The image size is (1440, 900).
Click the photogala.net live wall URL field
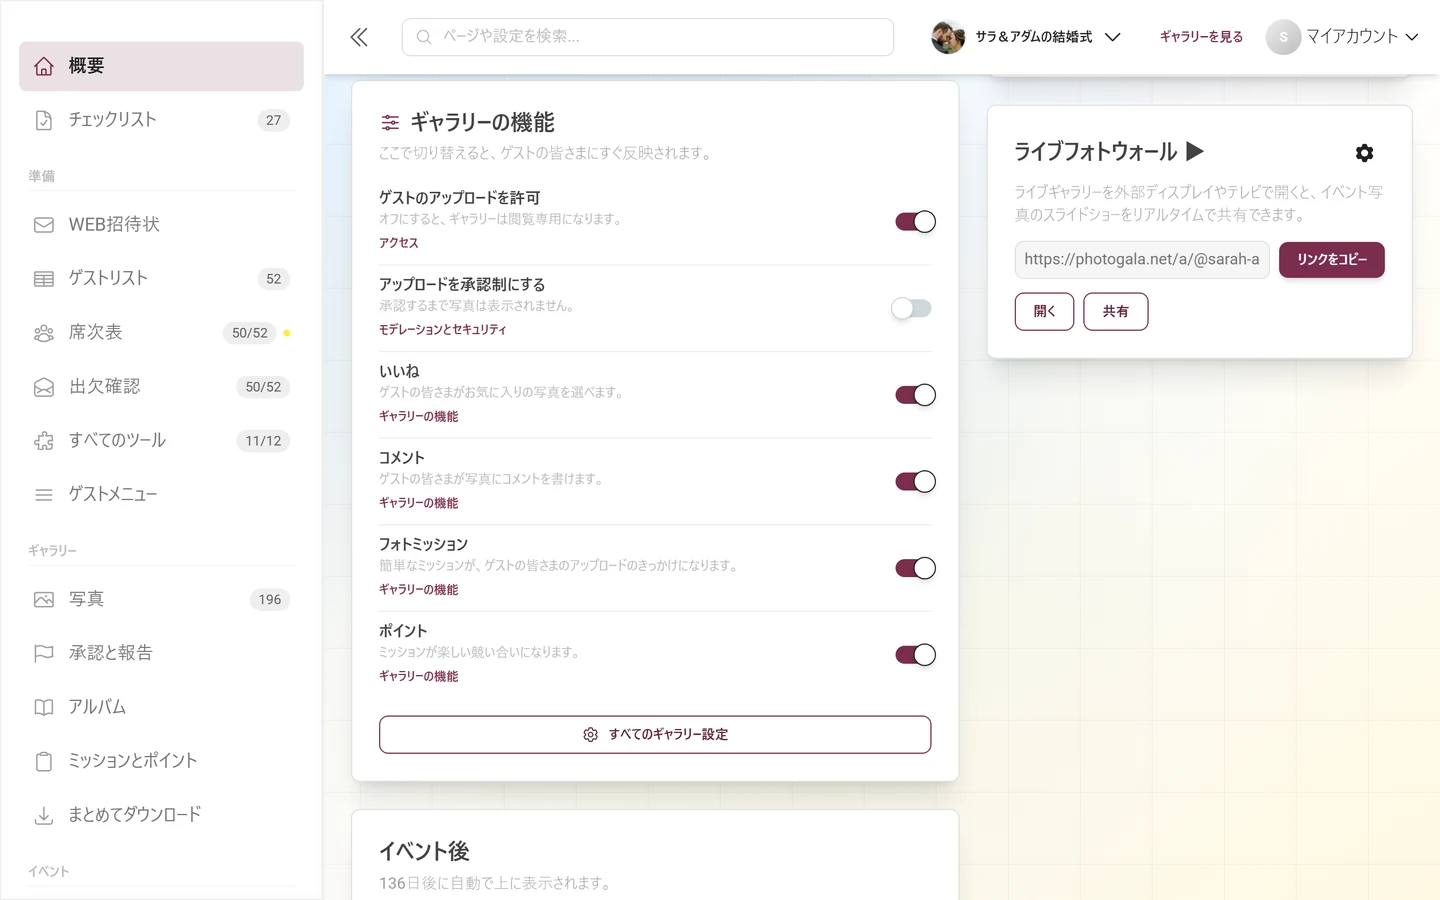(1142, 260)
